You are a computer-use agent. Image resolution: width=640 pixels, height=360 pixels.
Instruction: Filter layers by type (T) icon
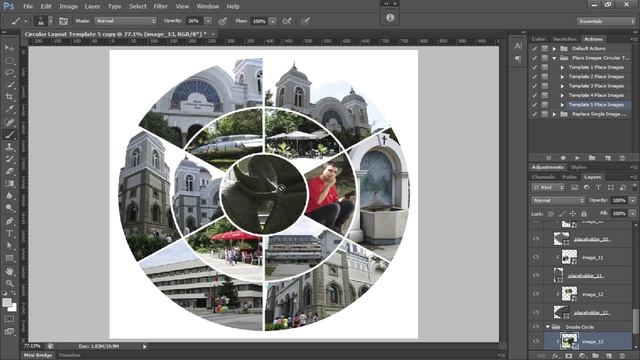click(x=598, y=187)
